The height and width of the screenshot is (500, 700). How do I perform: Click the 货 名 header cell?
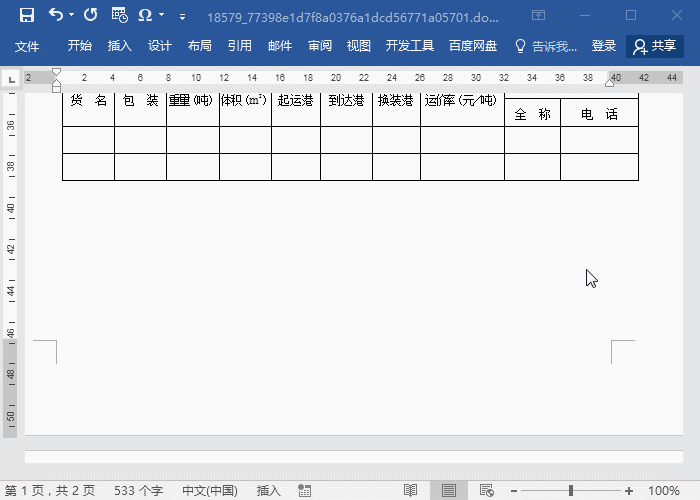(x=88, y=109)
